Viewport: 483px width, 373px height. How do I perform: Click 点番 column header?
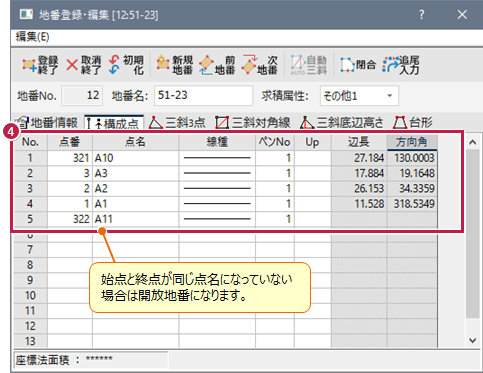coord(70,142)
